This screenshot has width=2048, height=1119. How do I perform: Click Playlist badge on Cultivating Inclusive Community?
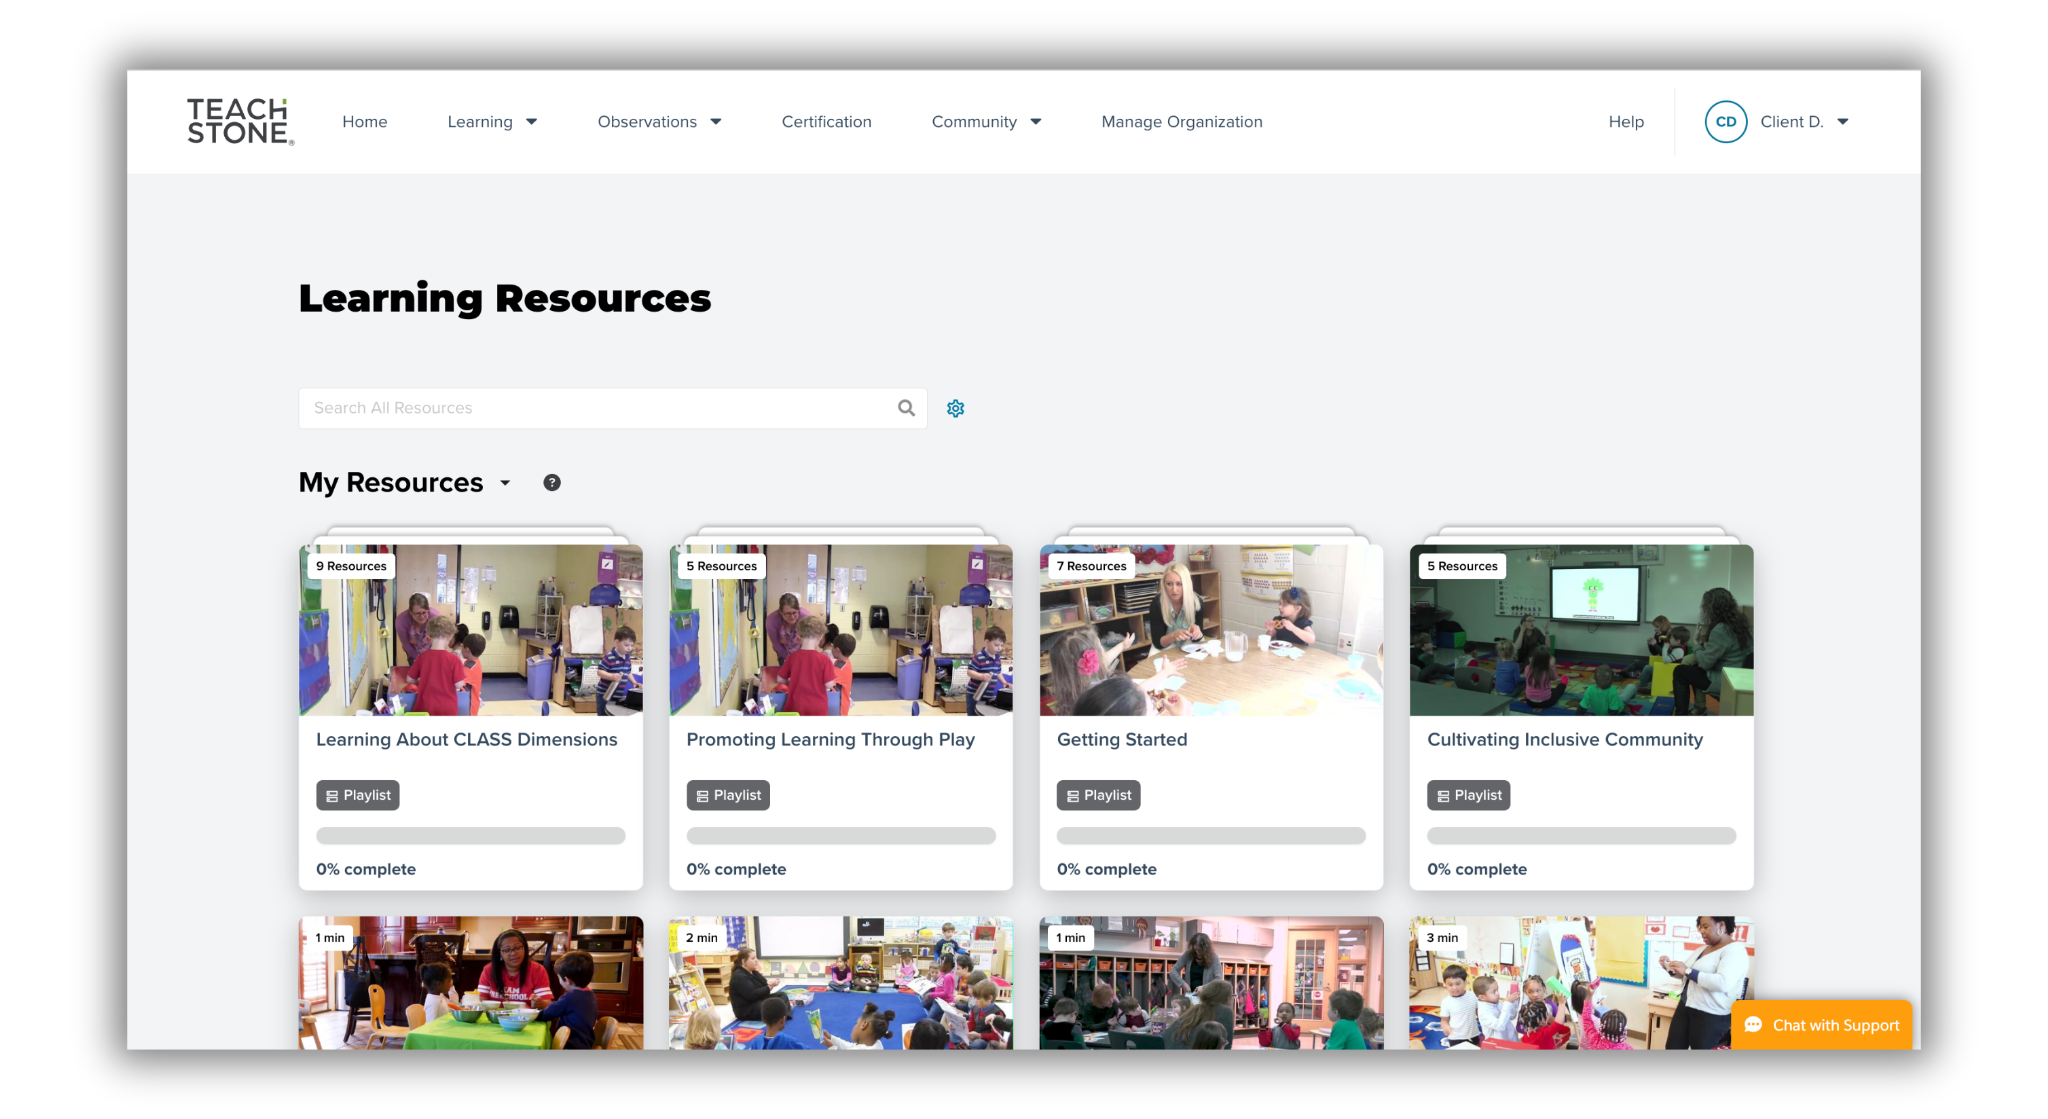click(1468, 795)
